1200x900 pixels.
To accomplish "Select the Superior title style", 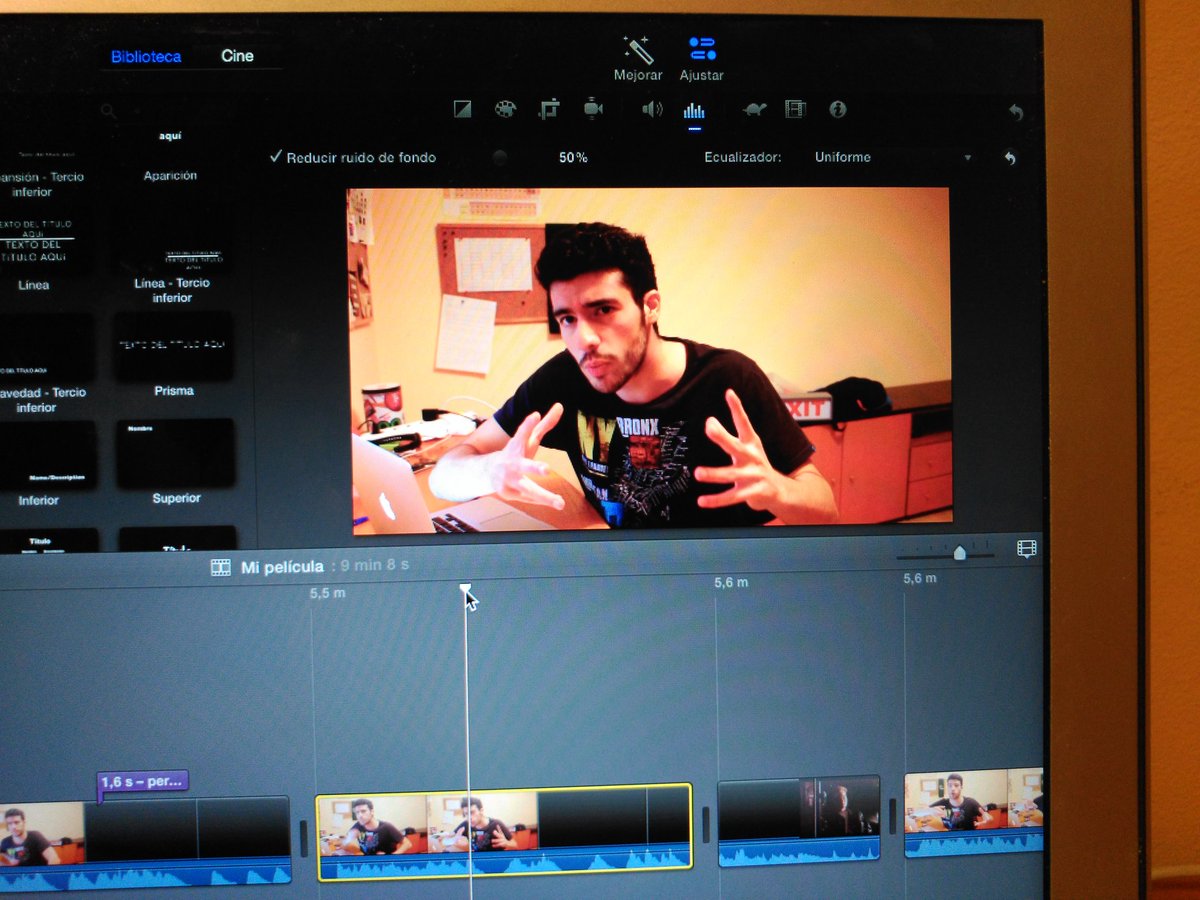I will [176, 462].
